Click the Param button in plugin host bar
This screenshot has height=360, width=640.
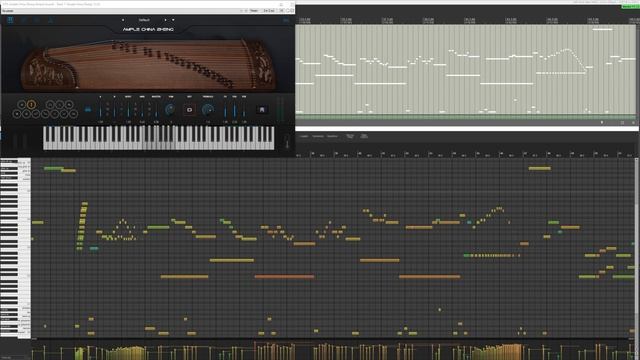pos(254,11)
